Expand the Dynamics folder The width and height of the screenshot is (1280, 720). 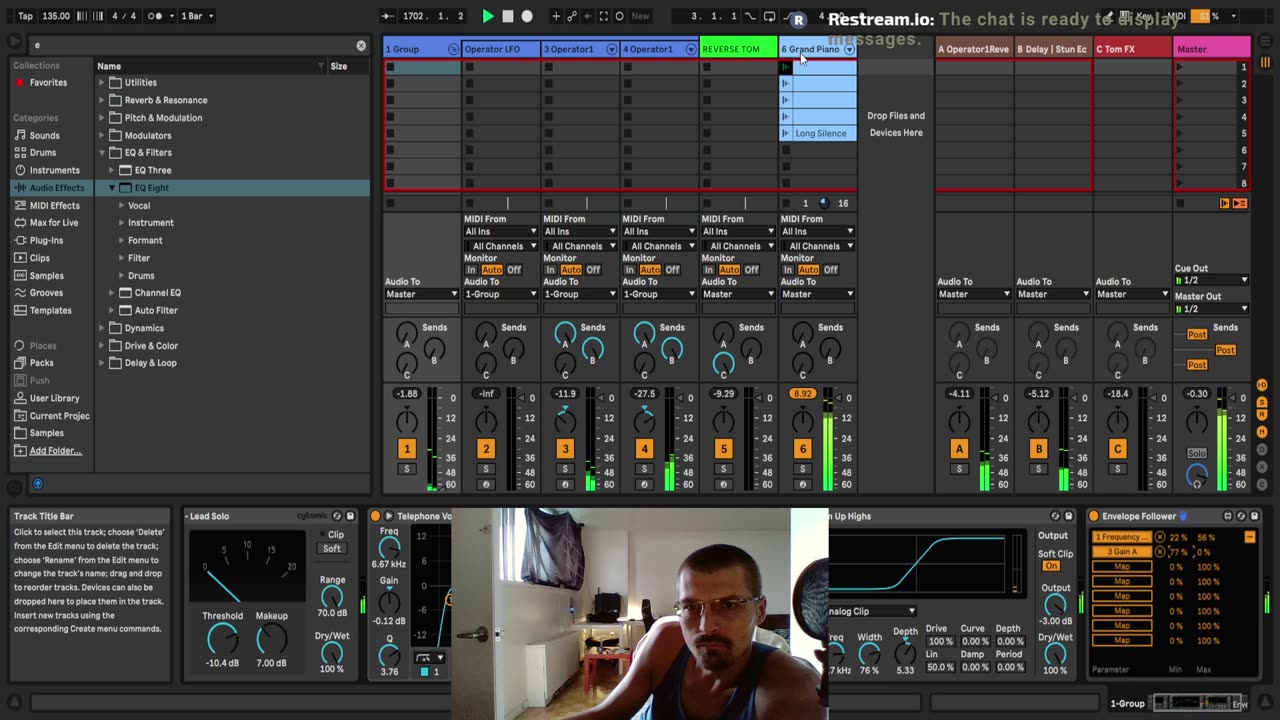tap(101, 328)
